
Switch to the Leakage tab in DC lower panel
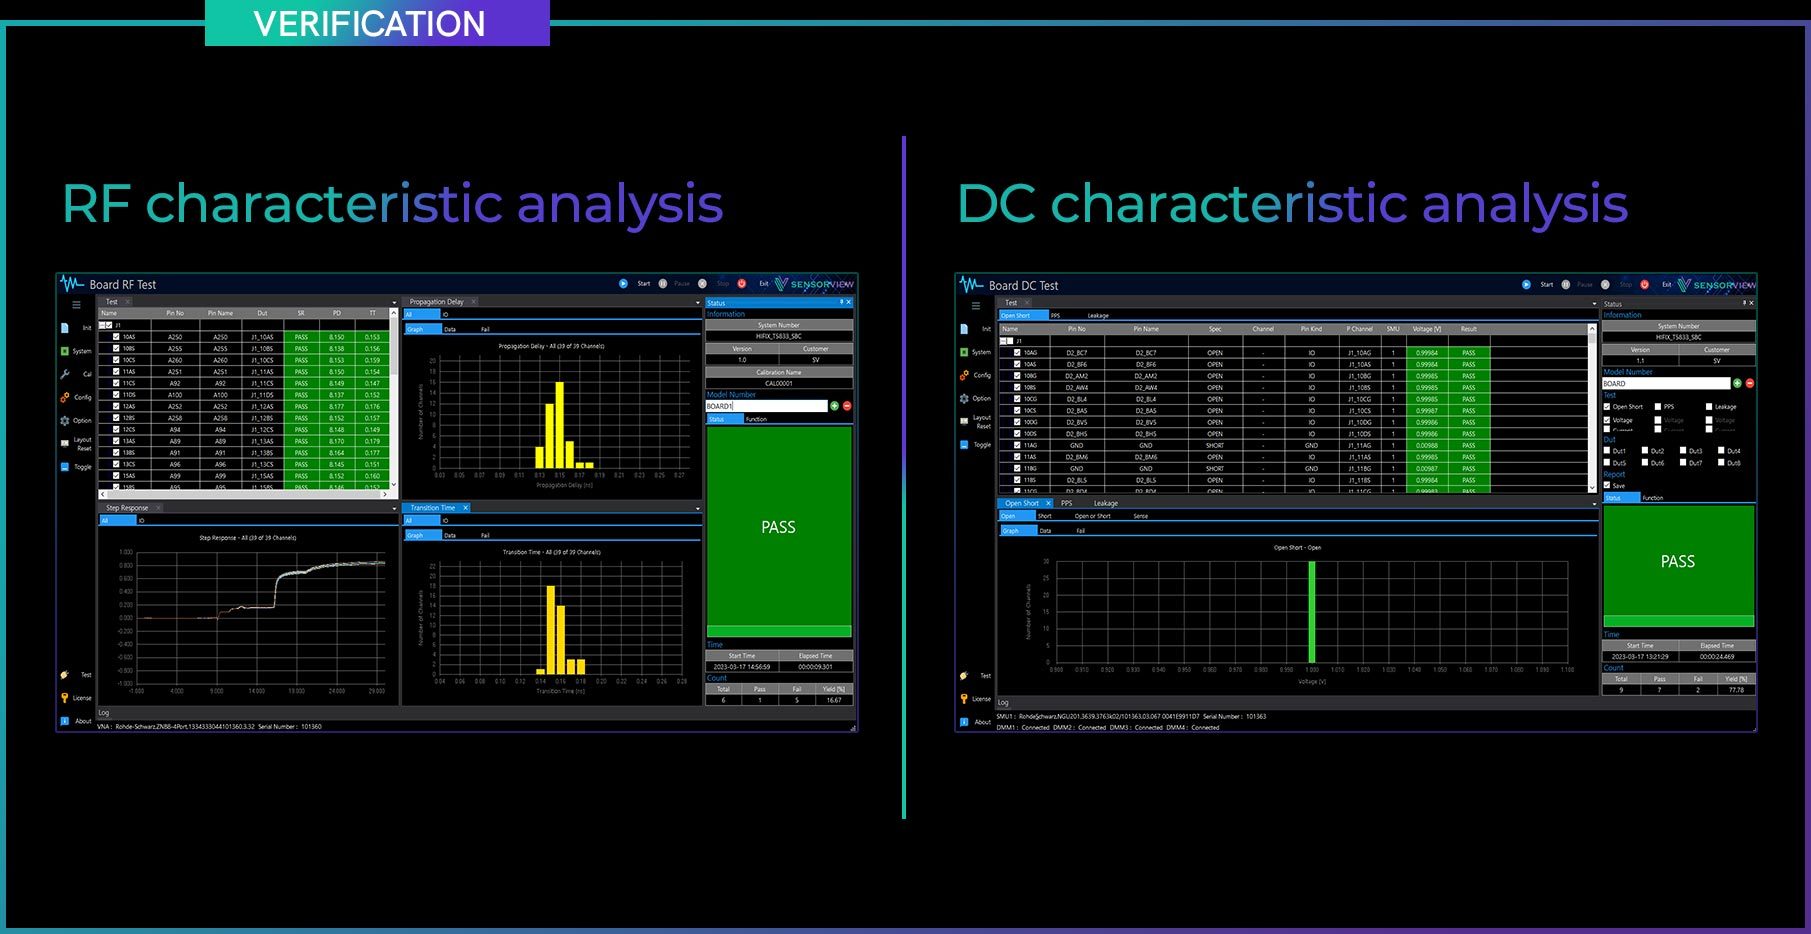pos(1105,503)
